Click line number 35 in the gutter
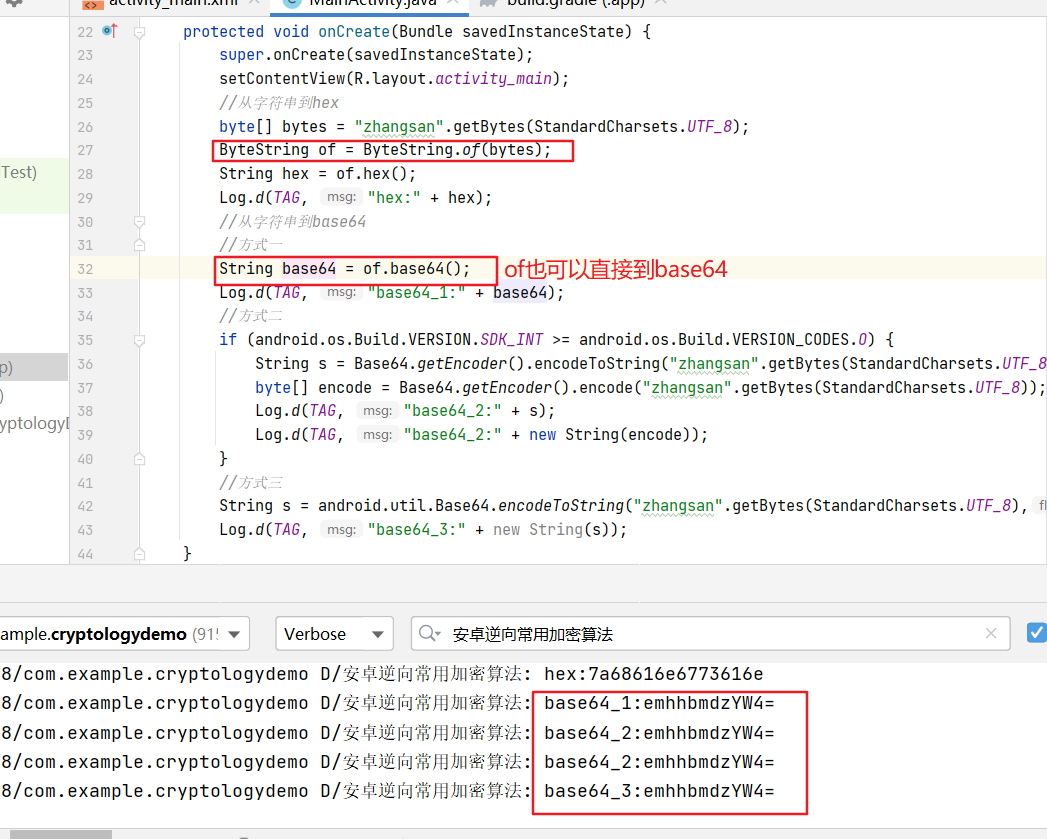Viewport: 1047px width, 839px height. 85,340
